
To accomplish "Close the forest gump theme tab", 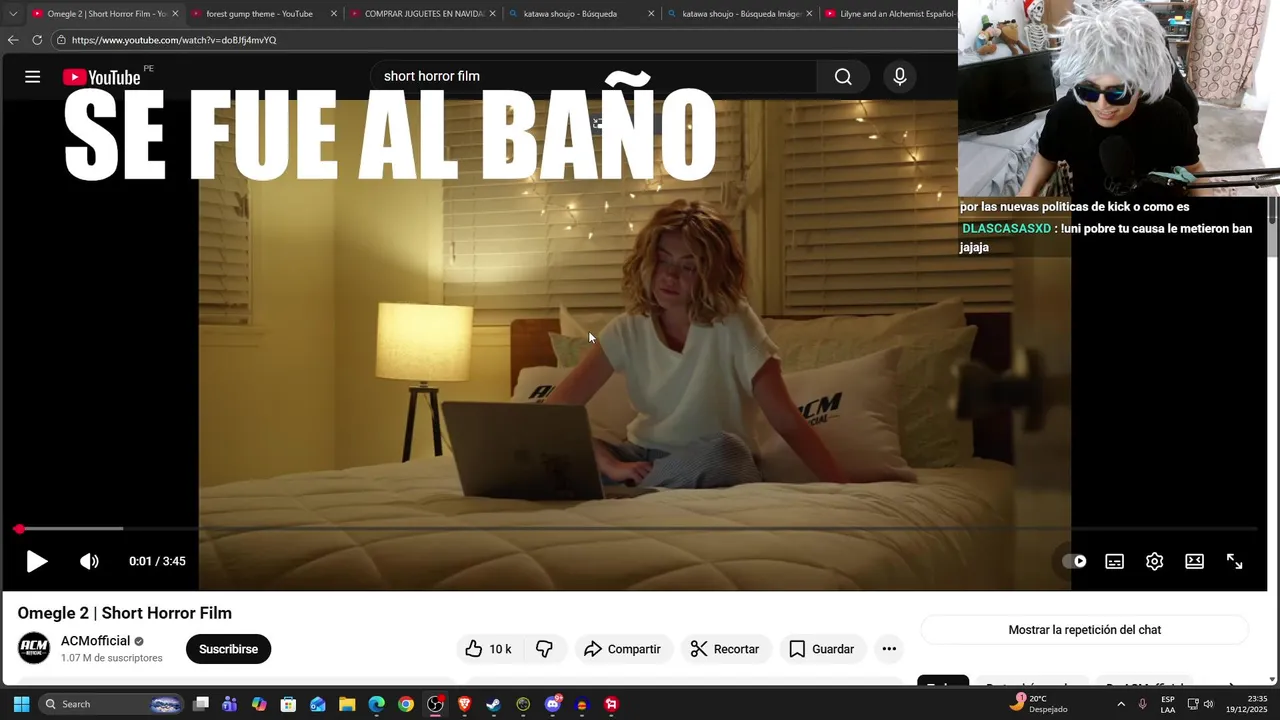I will click(334, 14).
